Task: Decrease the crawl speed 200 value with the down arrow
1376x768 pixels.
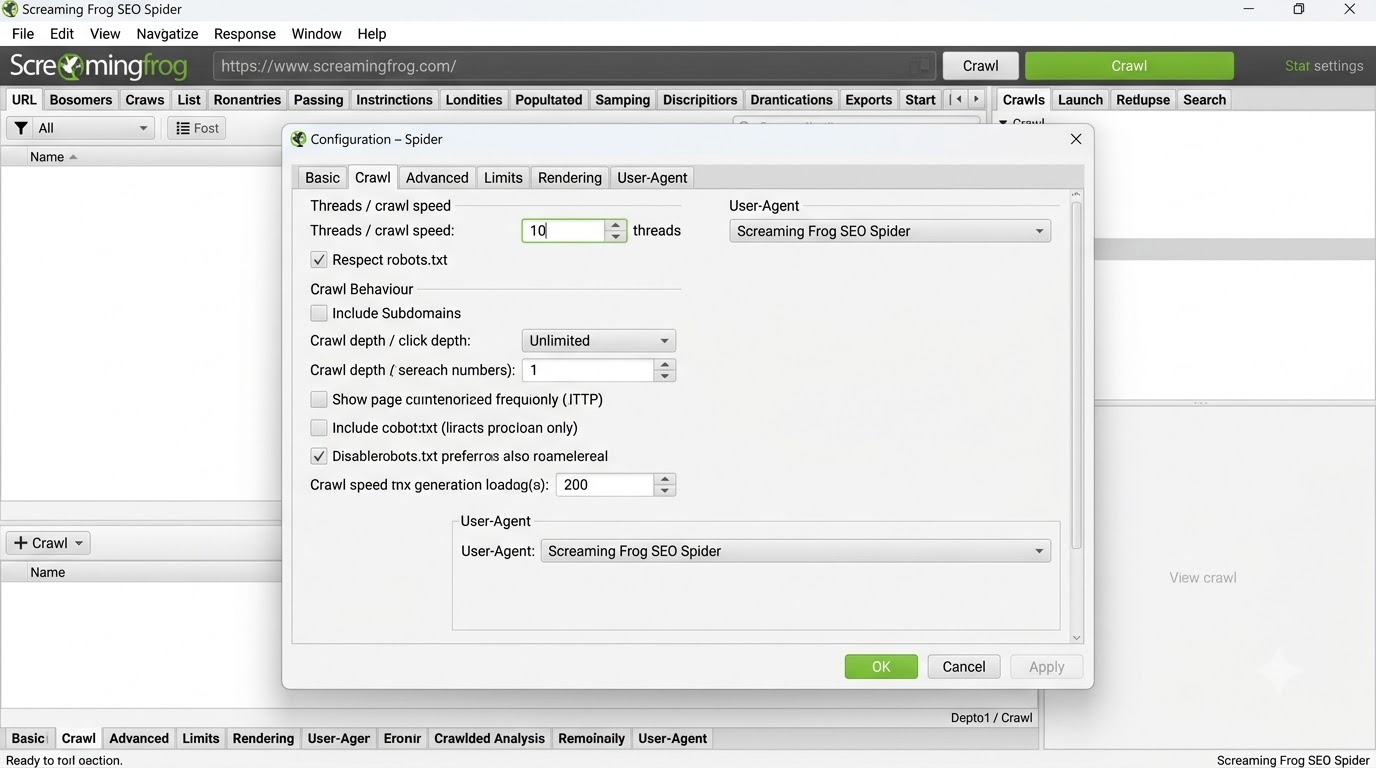Action: click(x=665, y=491)
